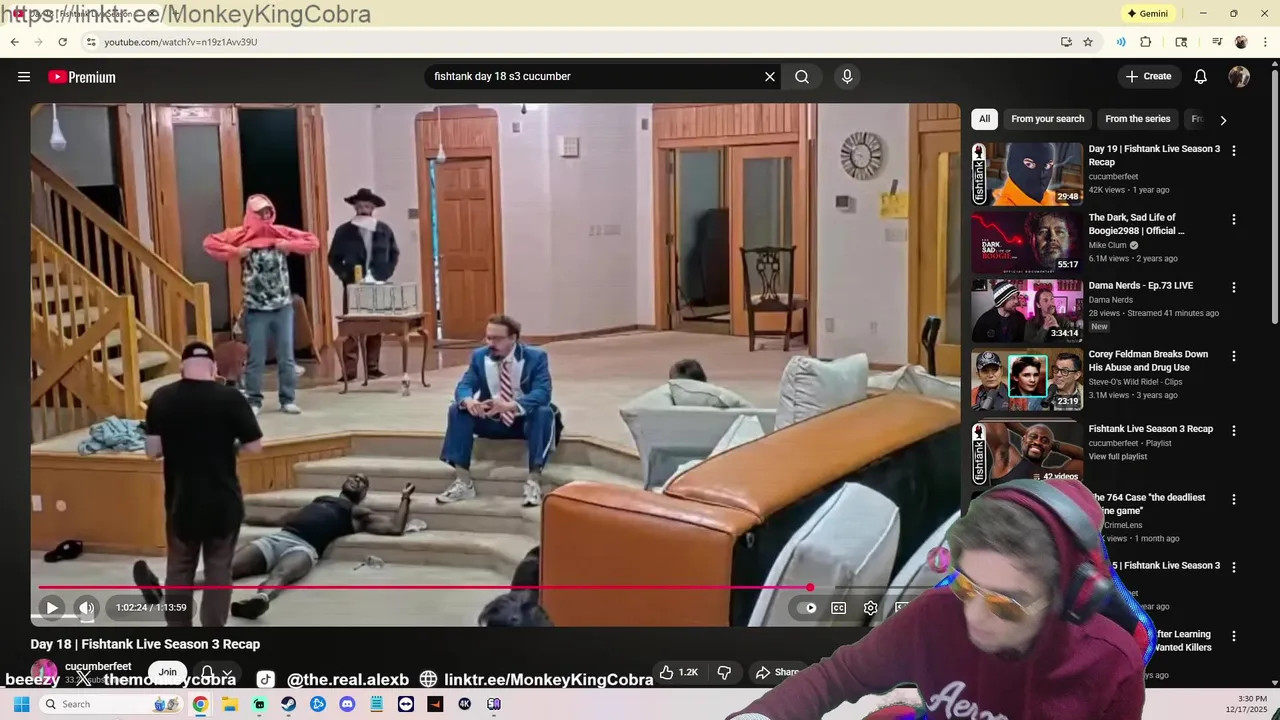Open the Notepad taskbar icon
Viewport: 1280px width, 720px height.
click(376, 704)
